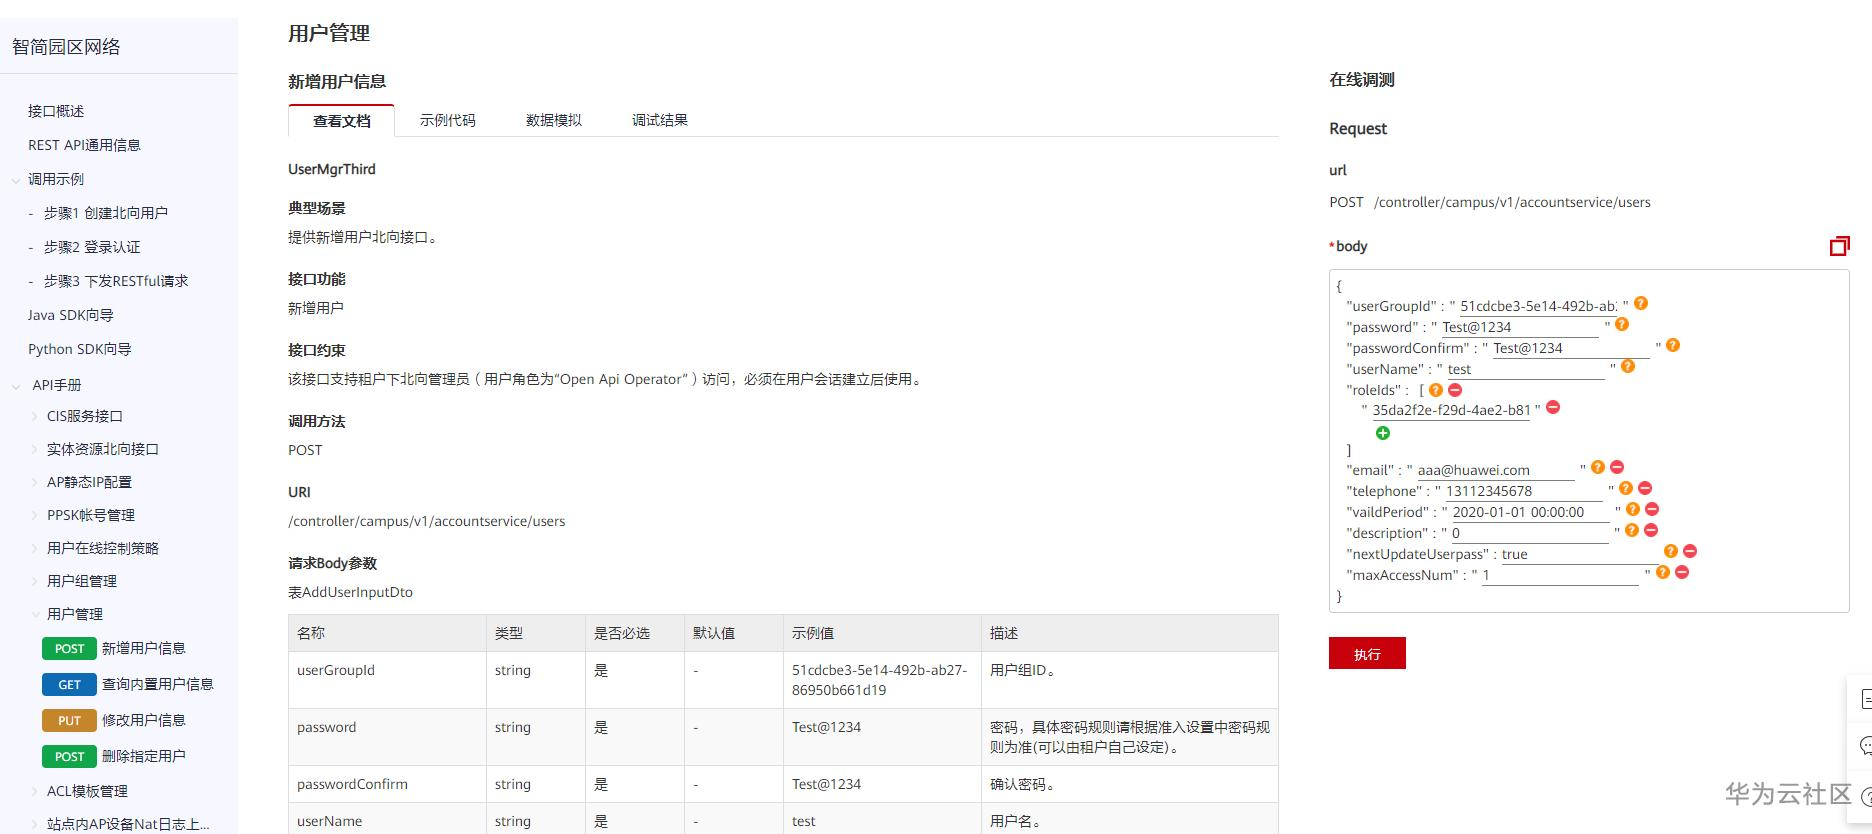
Task: Open help icon for passwordConfirm field
Action: coord(1673,346)
